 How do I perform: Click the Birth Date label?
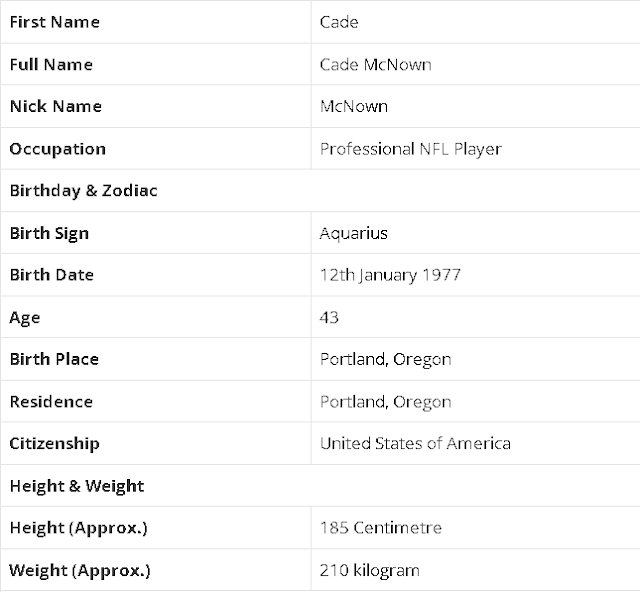[52, 275]
